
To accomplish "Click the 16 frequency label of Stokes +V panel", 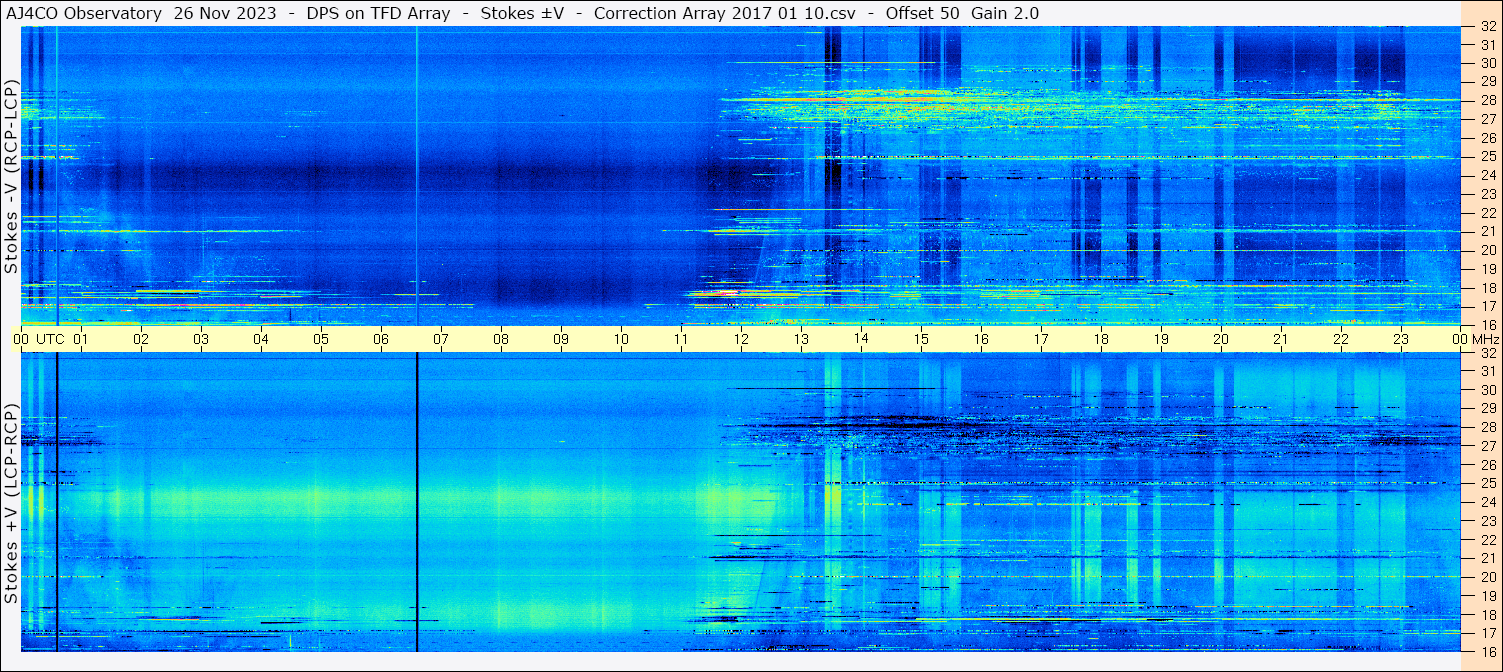I will pos(1487,651).
